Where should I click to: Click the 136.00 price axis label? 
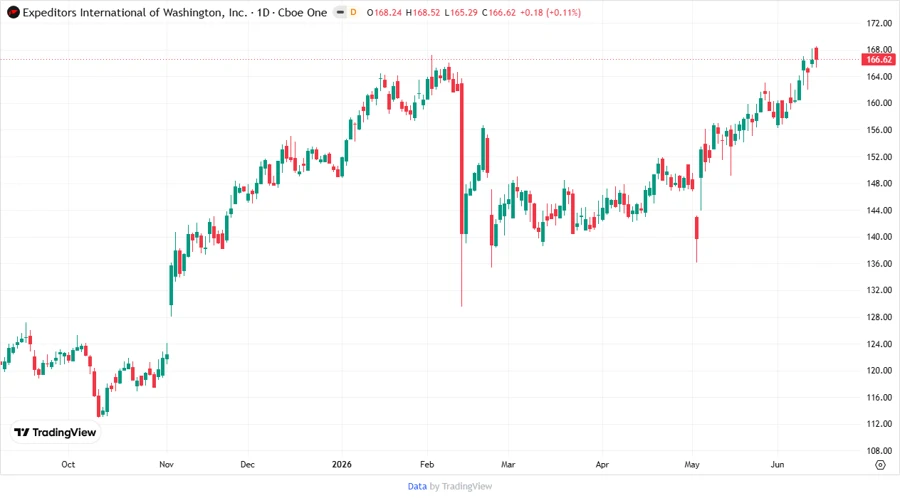point(879,264)
